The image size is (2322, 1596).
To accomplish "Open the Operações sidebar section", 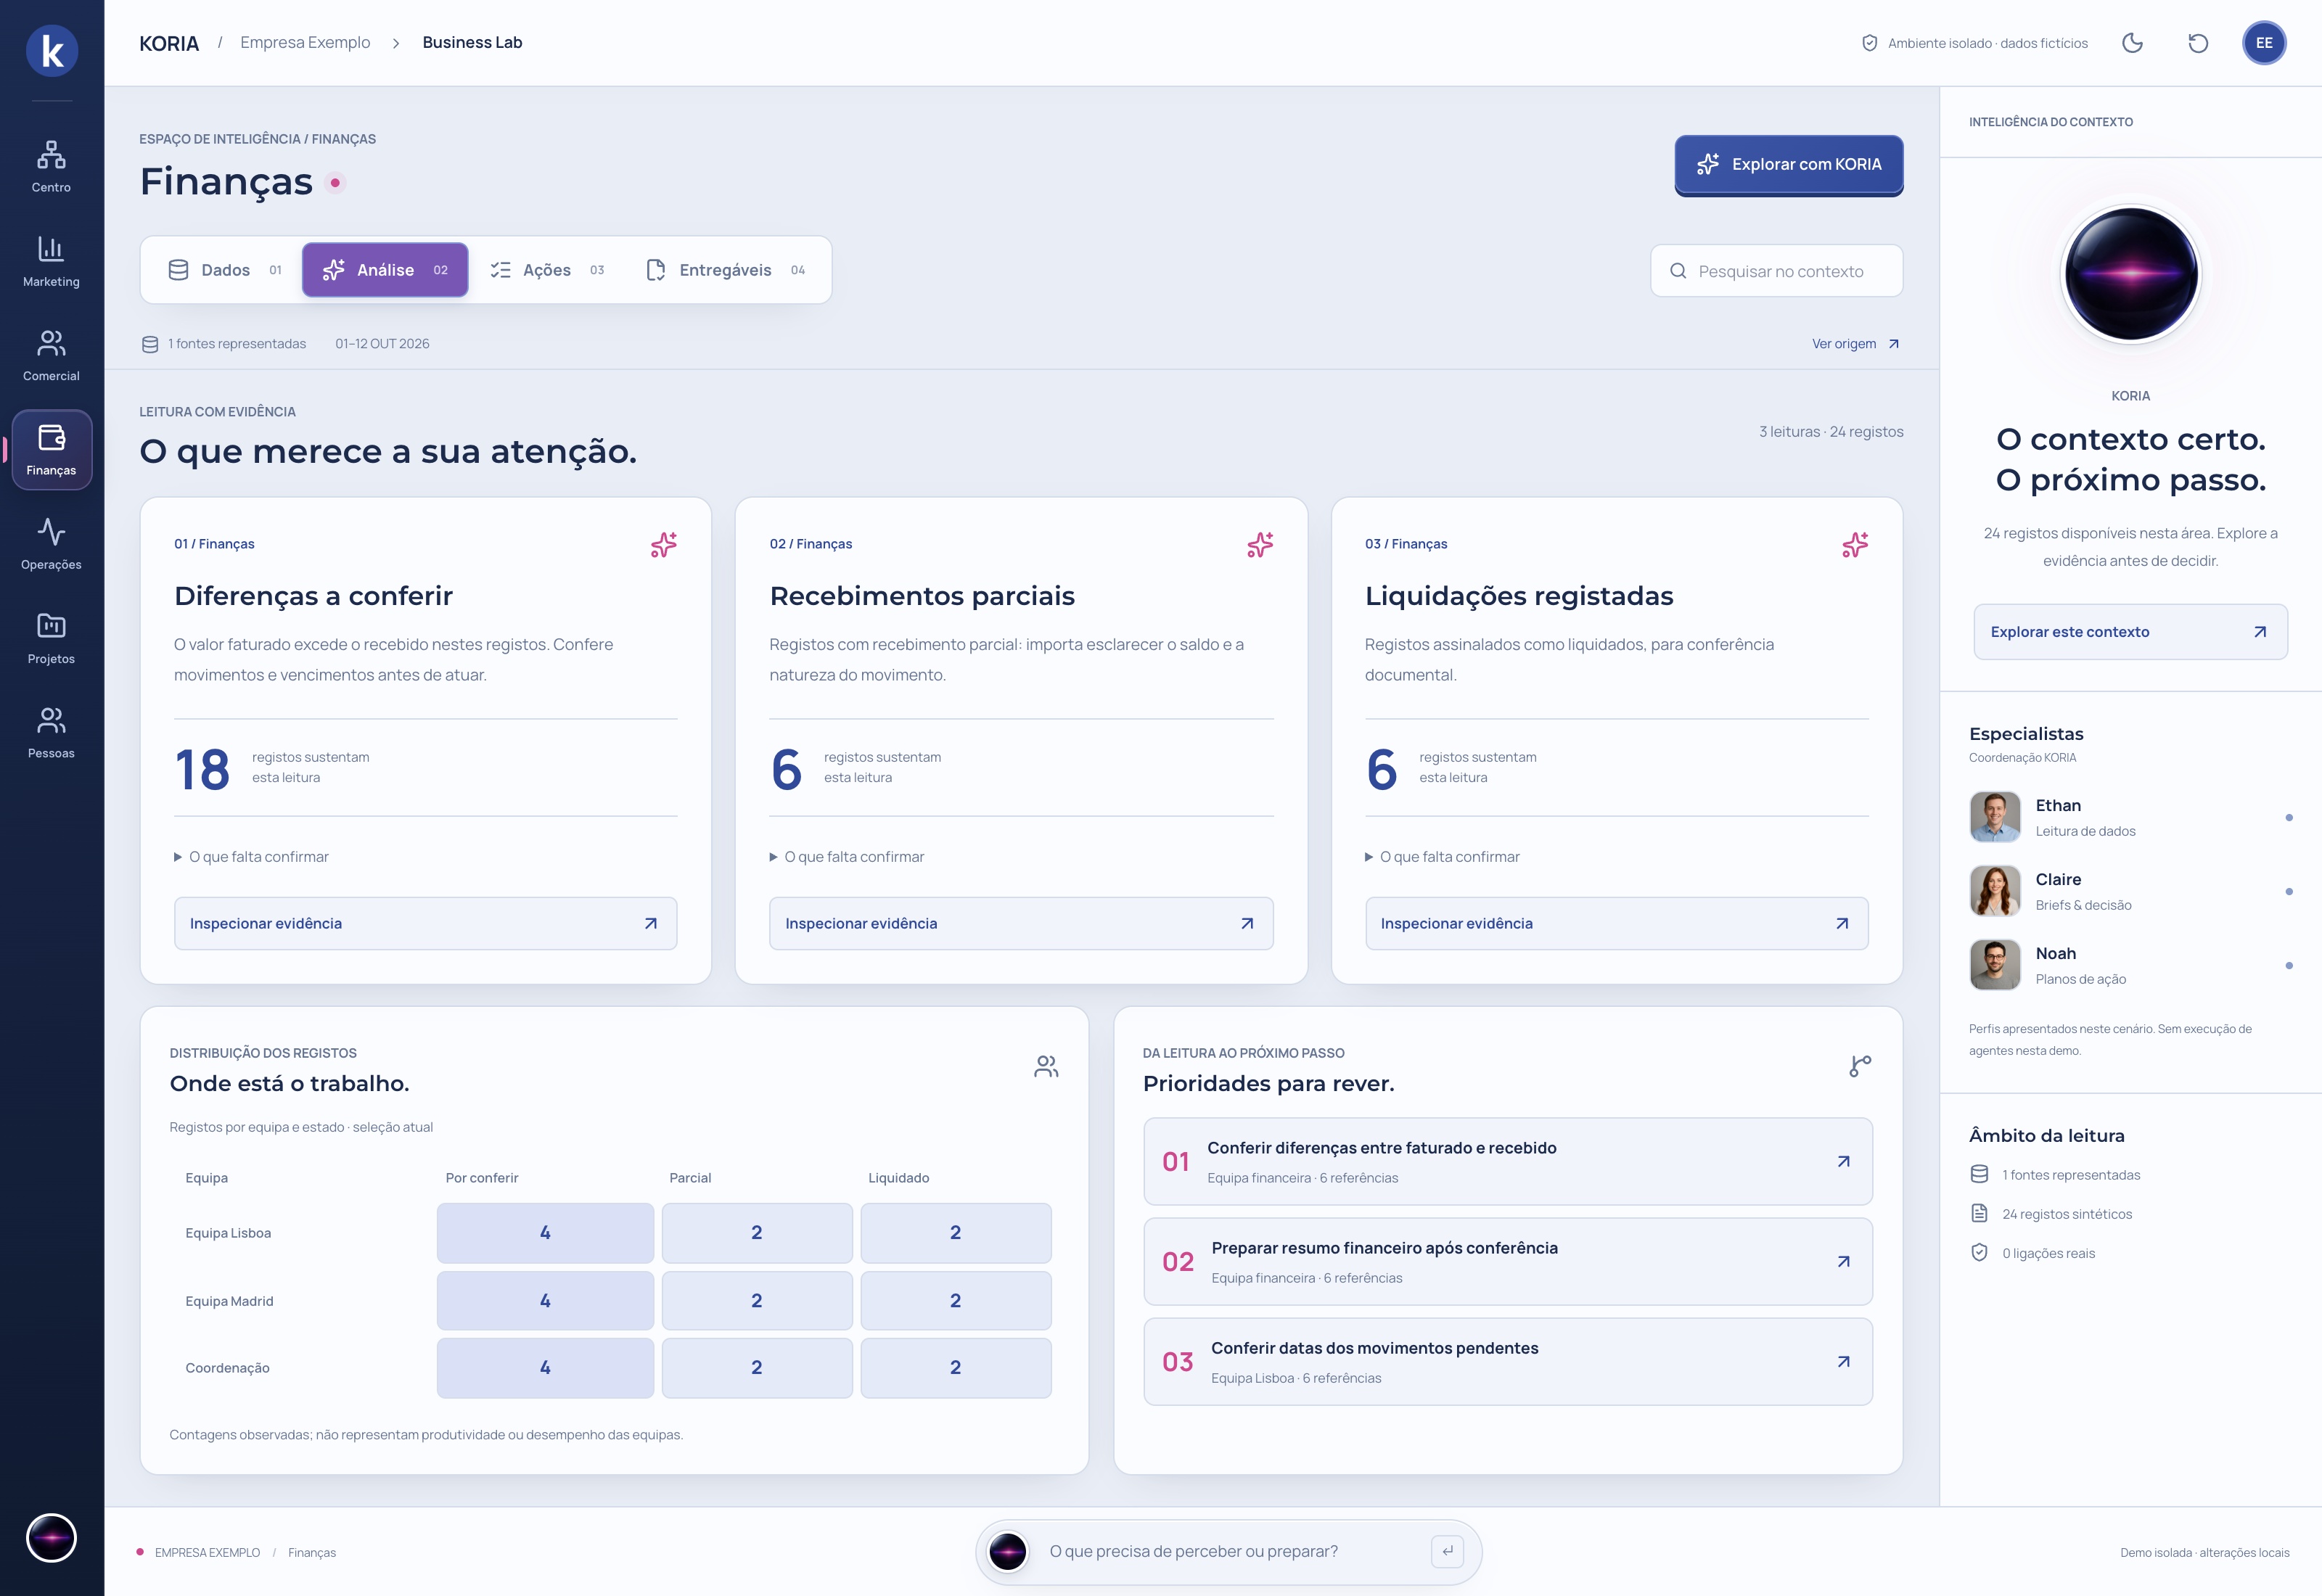I will click(51, 544).
